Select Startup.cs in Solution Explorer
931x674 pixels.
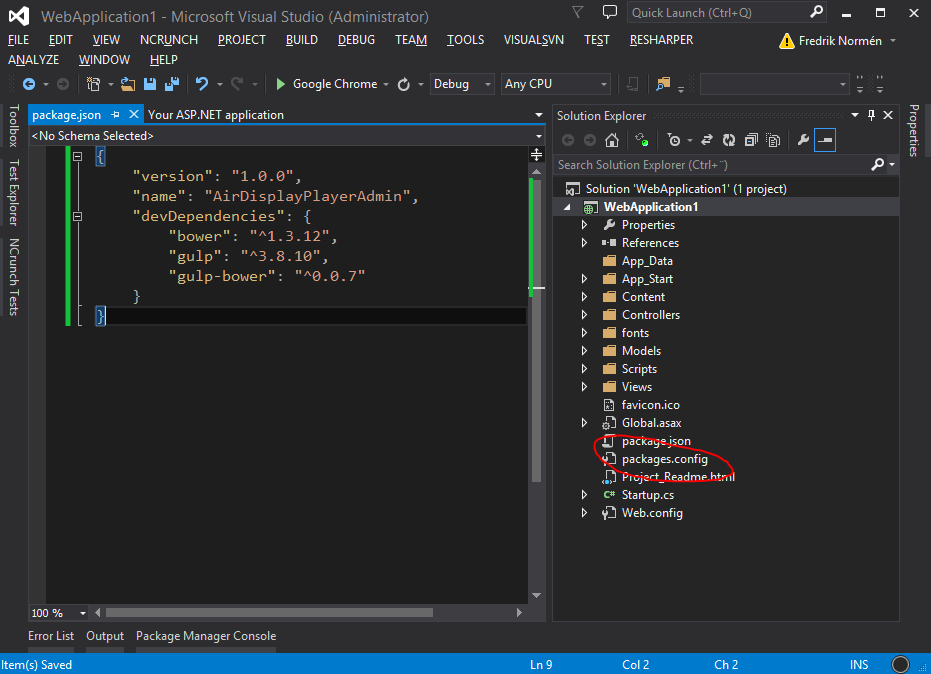tap(647, 495)
